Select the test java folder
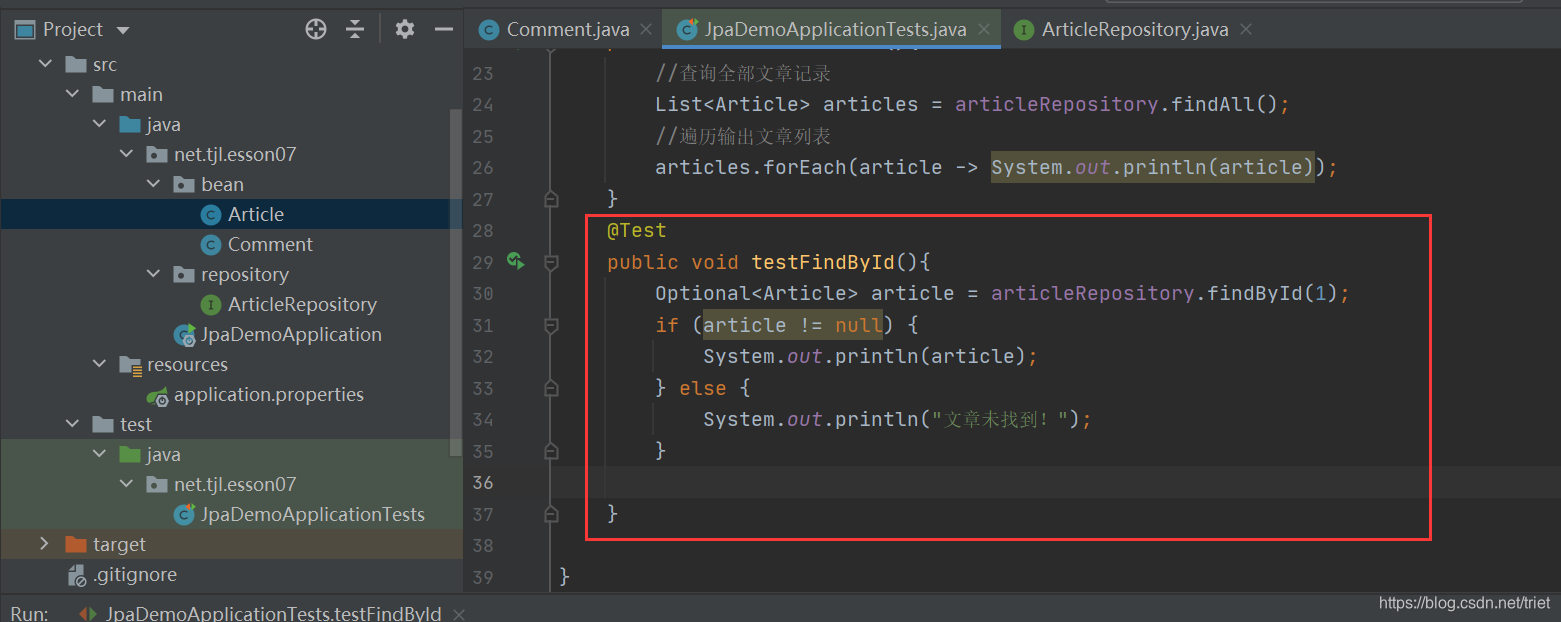 click(x=163, y=454)
